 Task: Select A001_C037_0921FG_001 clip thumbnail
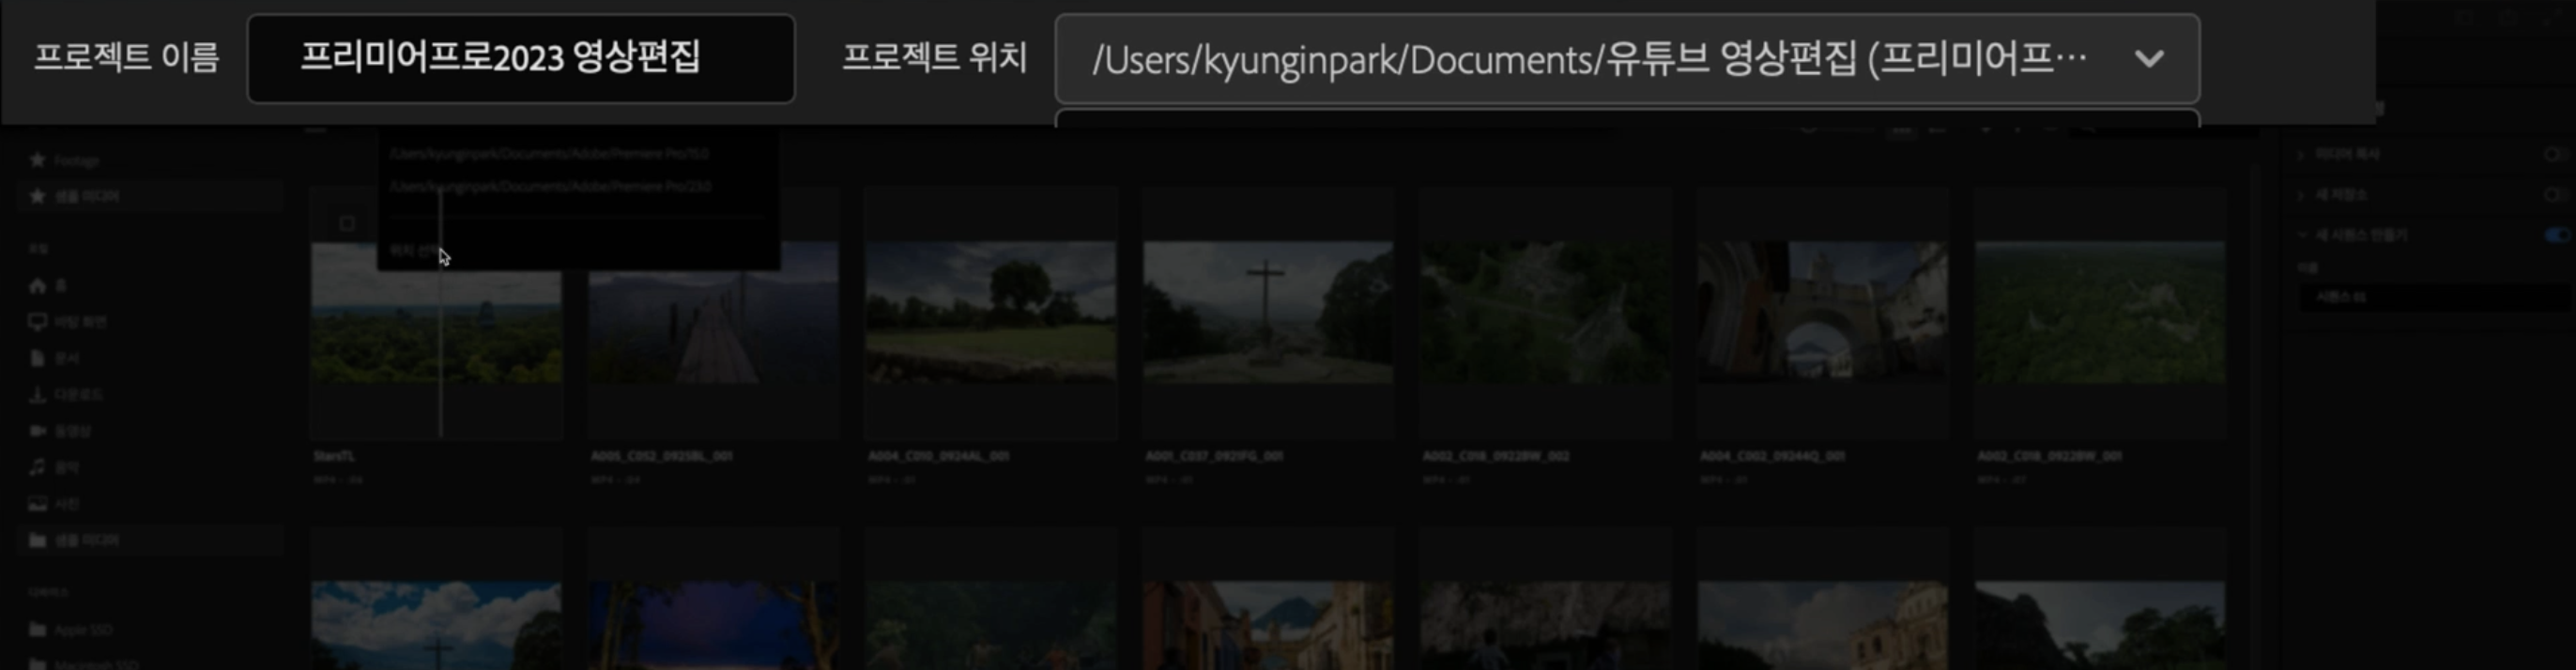[x=1268, y=312]
